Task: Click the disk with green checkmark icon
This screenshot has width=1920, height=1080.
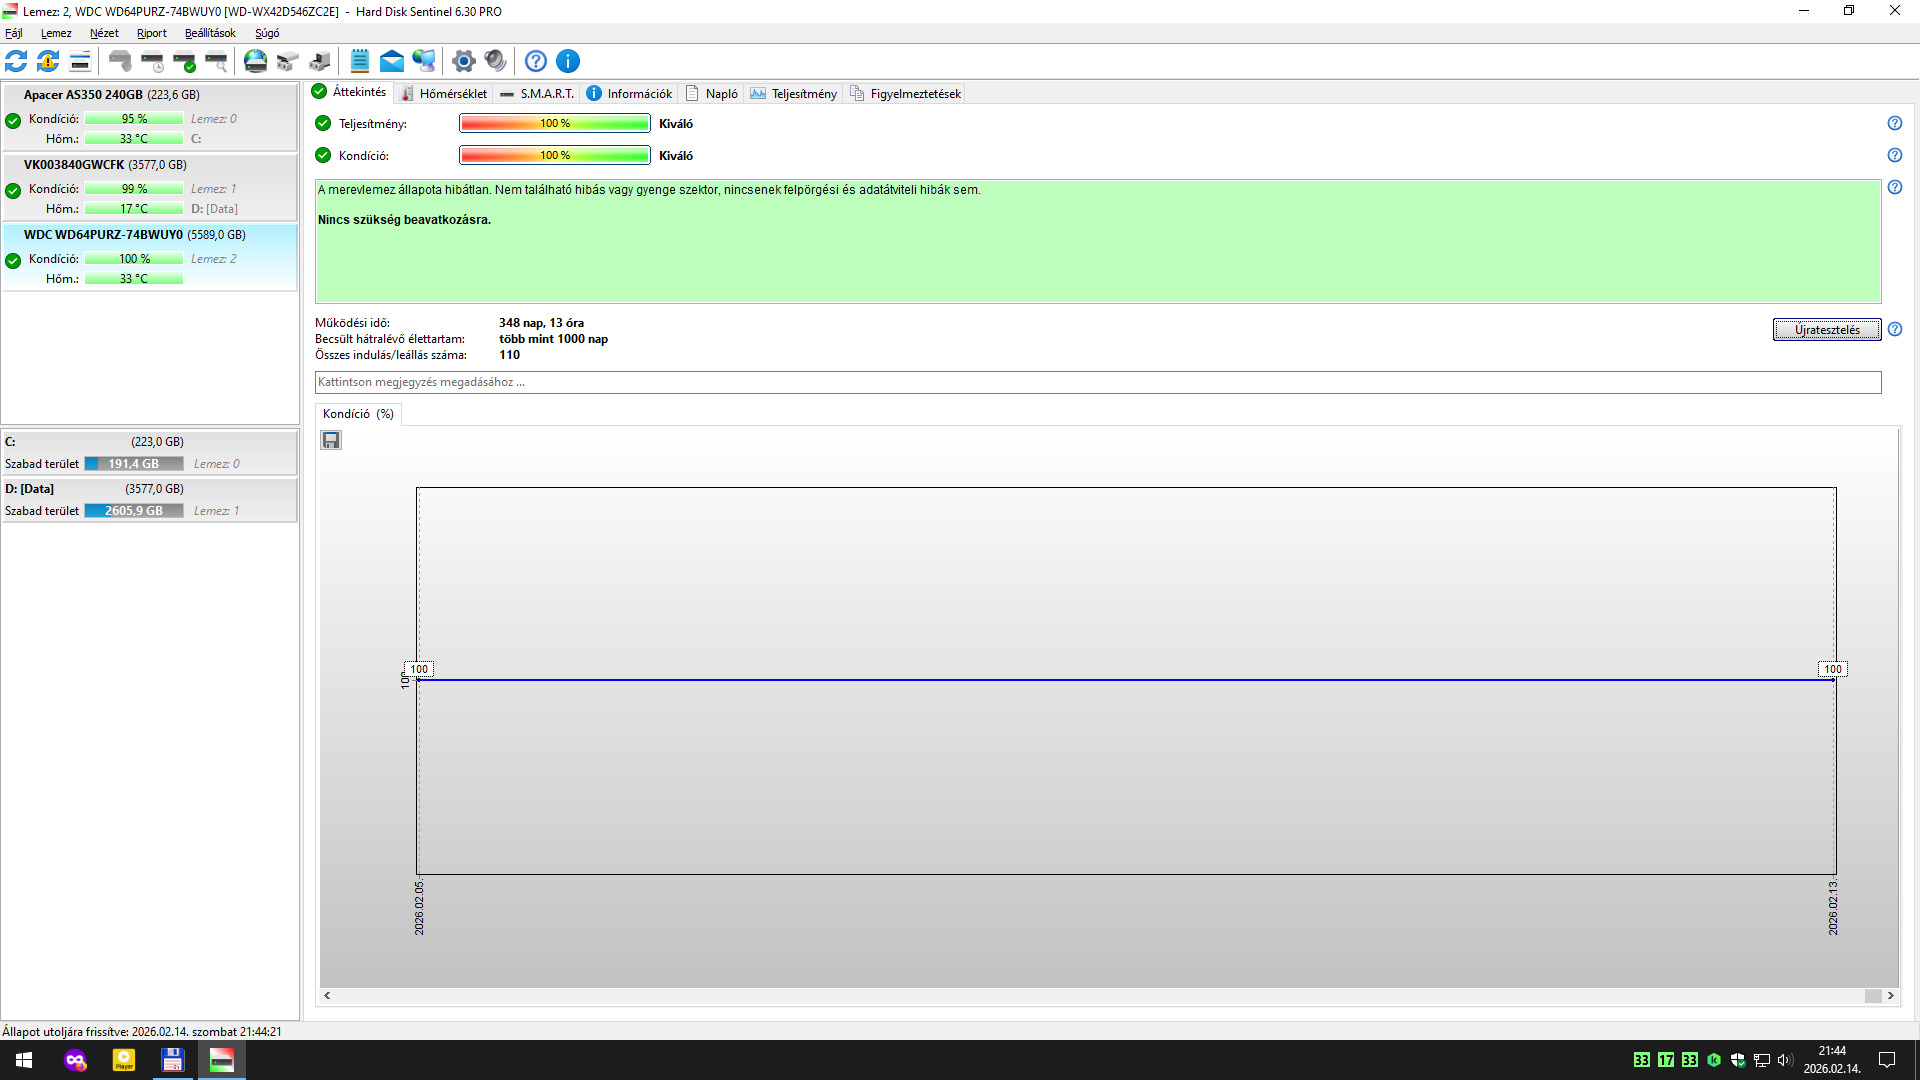Action: click(185, 61)
